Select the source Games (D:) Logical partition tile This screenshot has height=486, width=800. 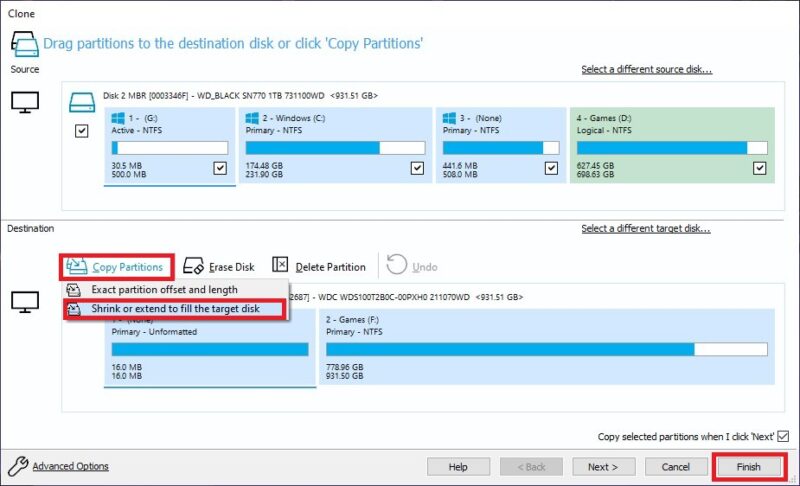tap(672, 145)
